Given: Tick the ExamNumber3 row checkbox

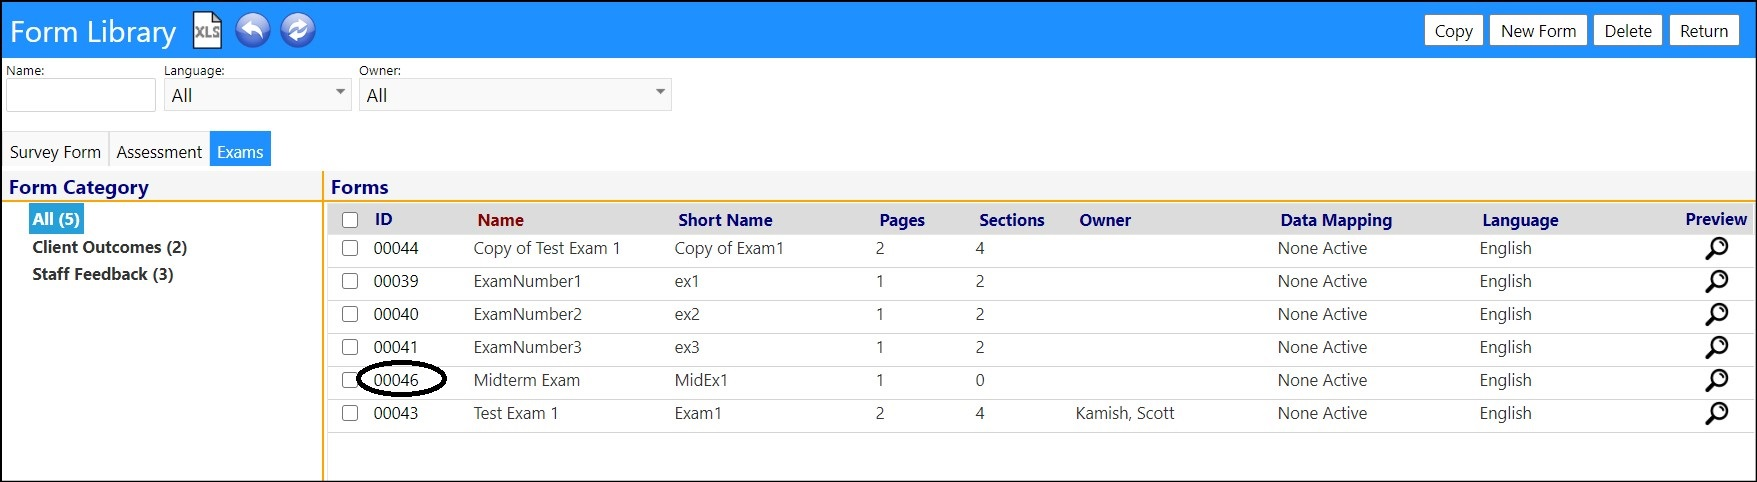Looking at the screenshot, I should 350,347.
